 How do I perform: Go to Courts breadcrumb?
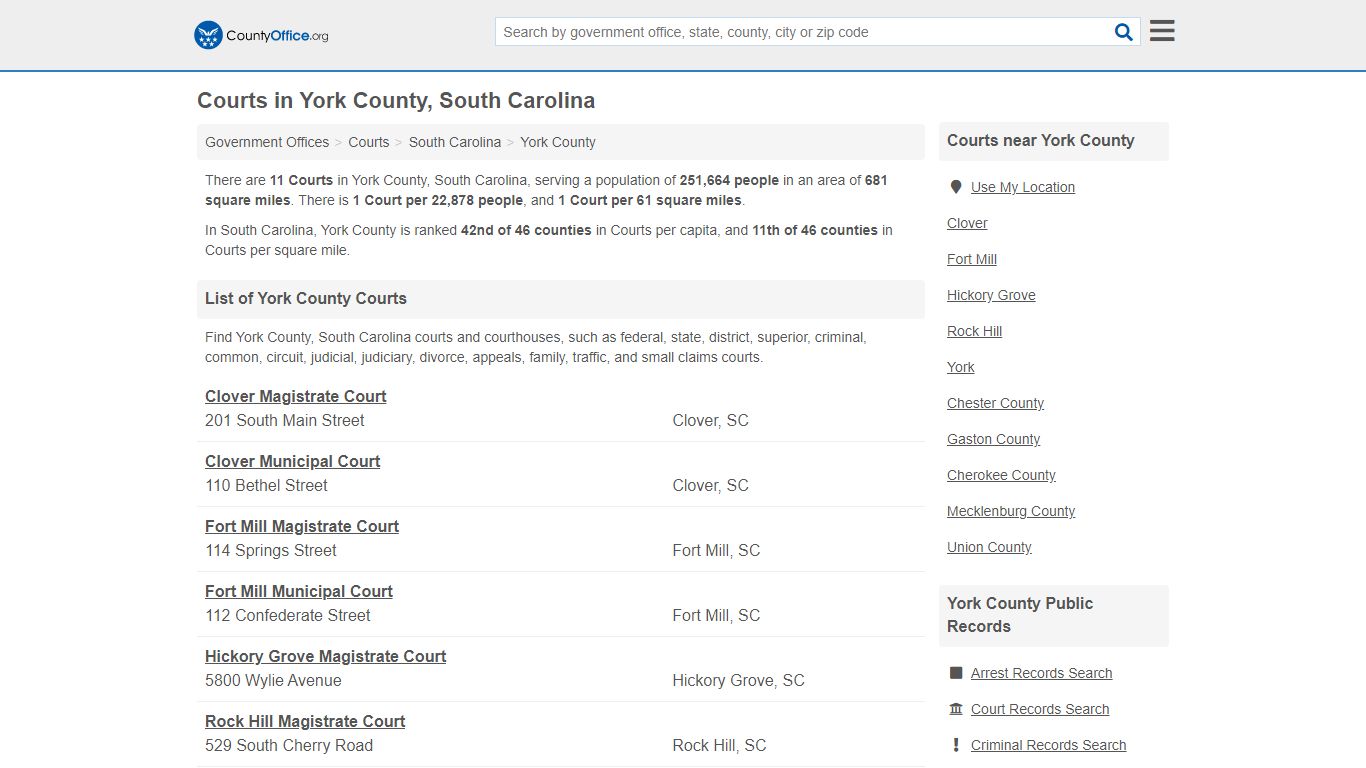point(369,142)
